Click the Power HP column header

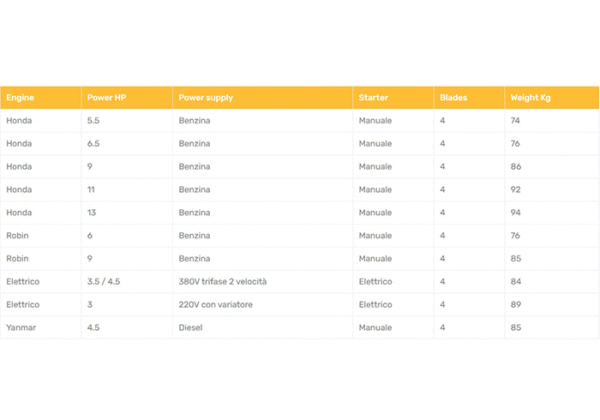click(x=127, y=98)
